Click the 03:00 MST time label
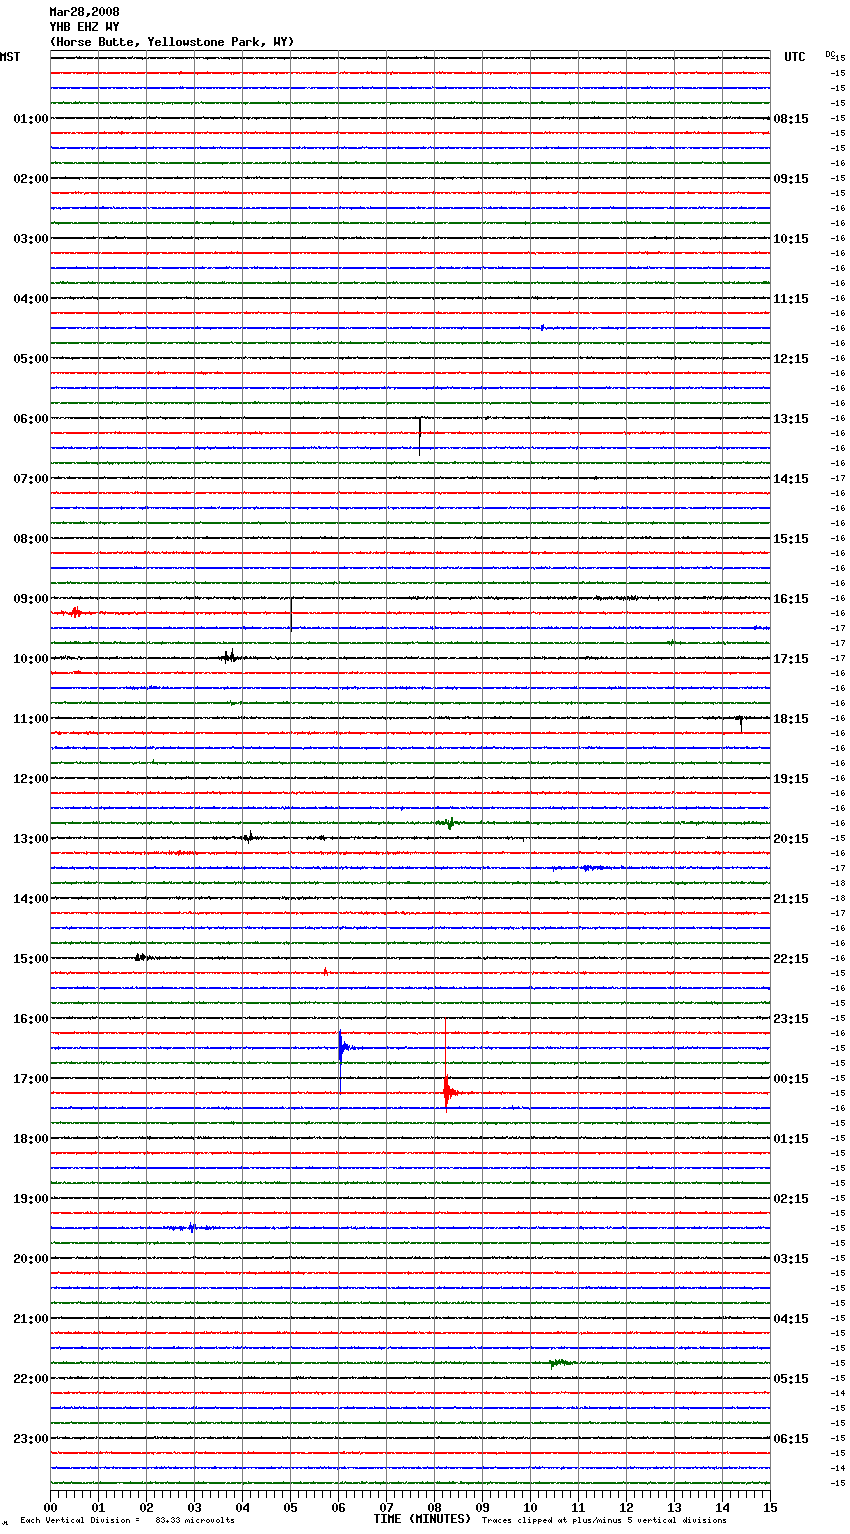This screenshot has height=1534, width=850. pyautogui.click(x=31, y=239)
